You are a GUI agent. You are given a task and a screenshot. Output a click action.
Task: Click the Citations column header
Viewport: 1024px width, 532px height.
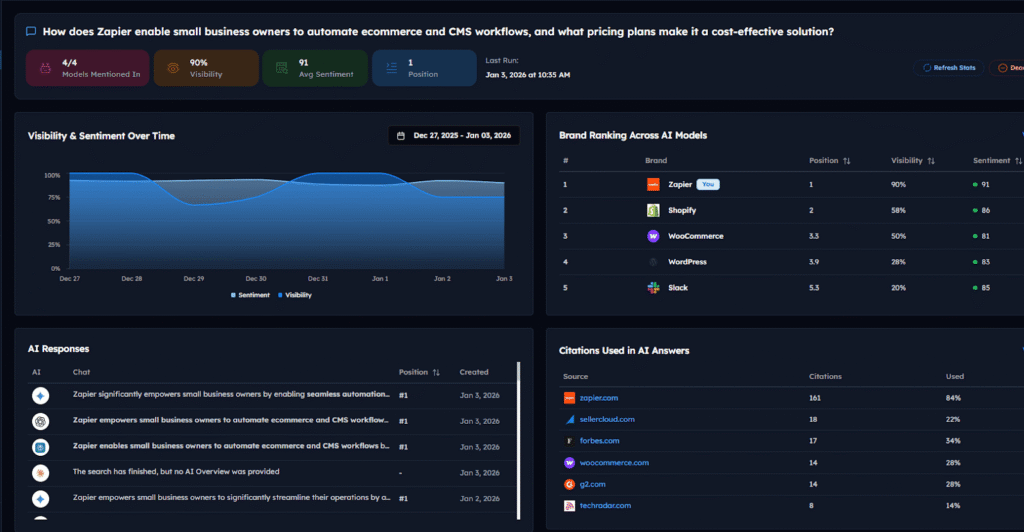(825, 377)
